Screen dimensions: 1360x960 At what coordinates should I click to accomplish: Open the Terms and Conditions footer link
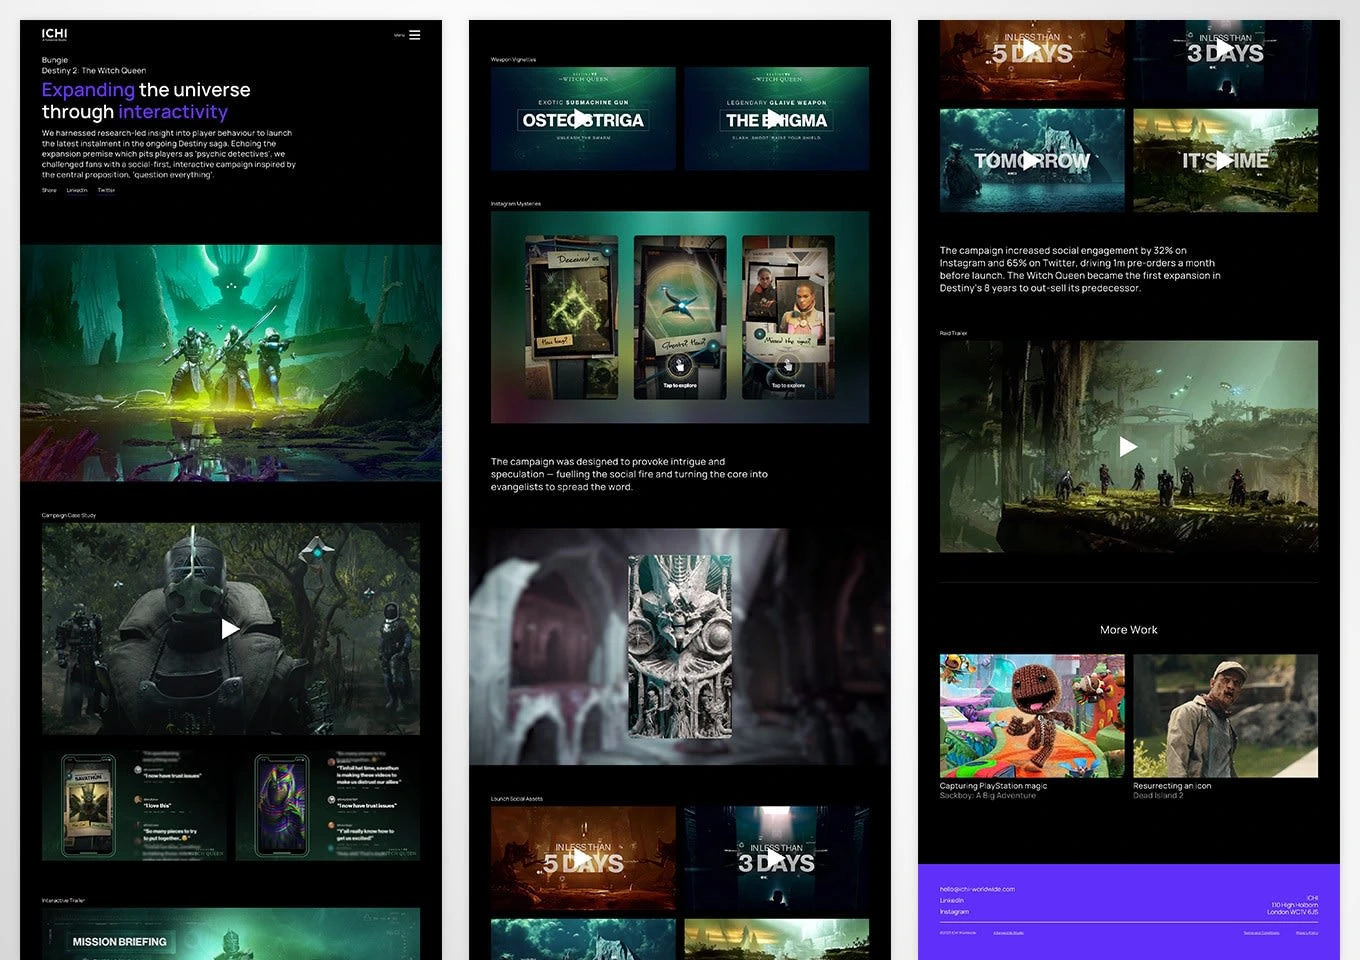[x=1261, y=933]
